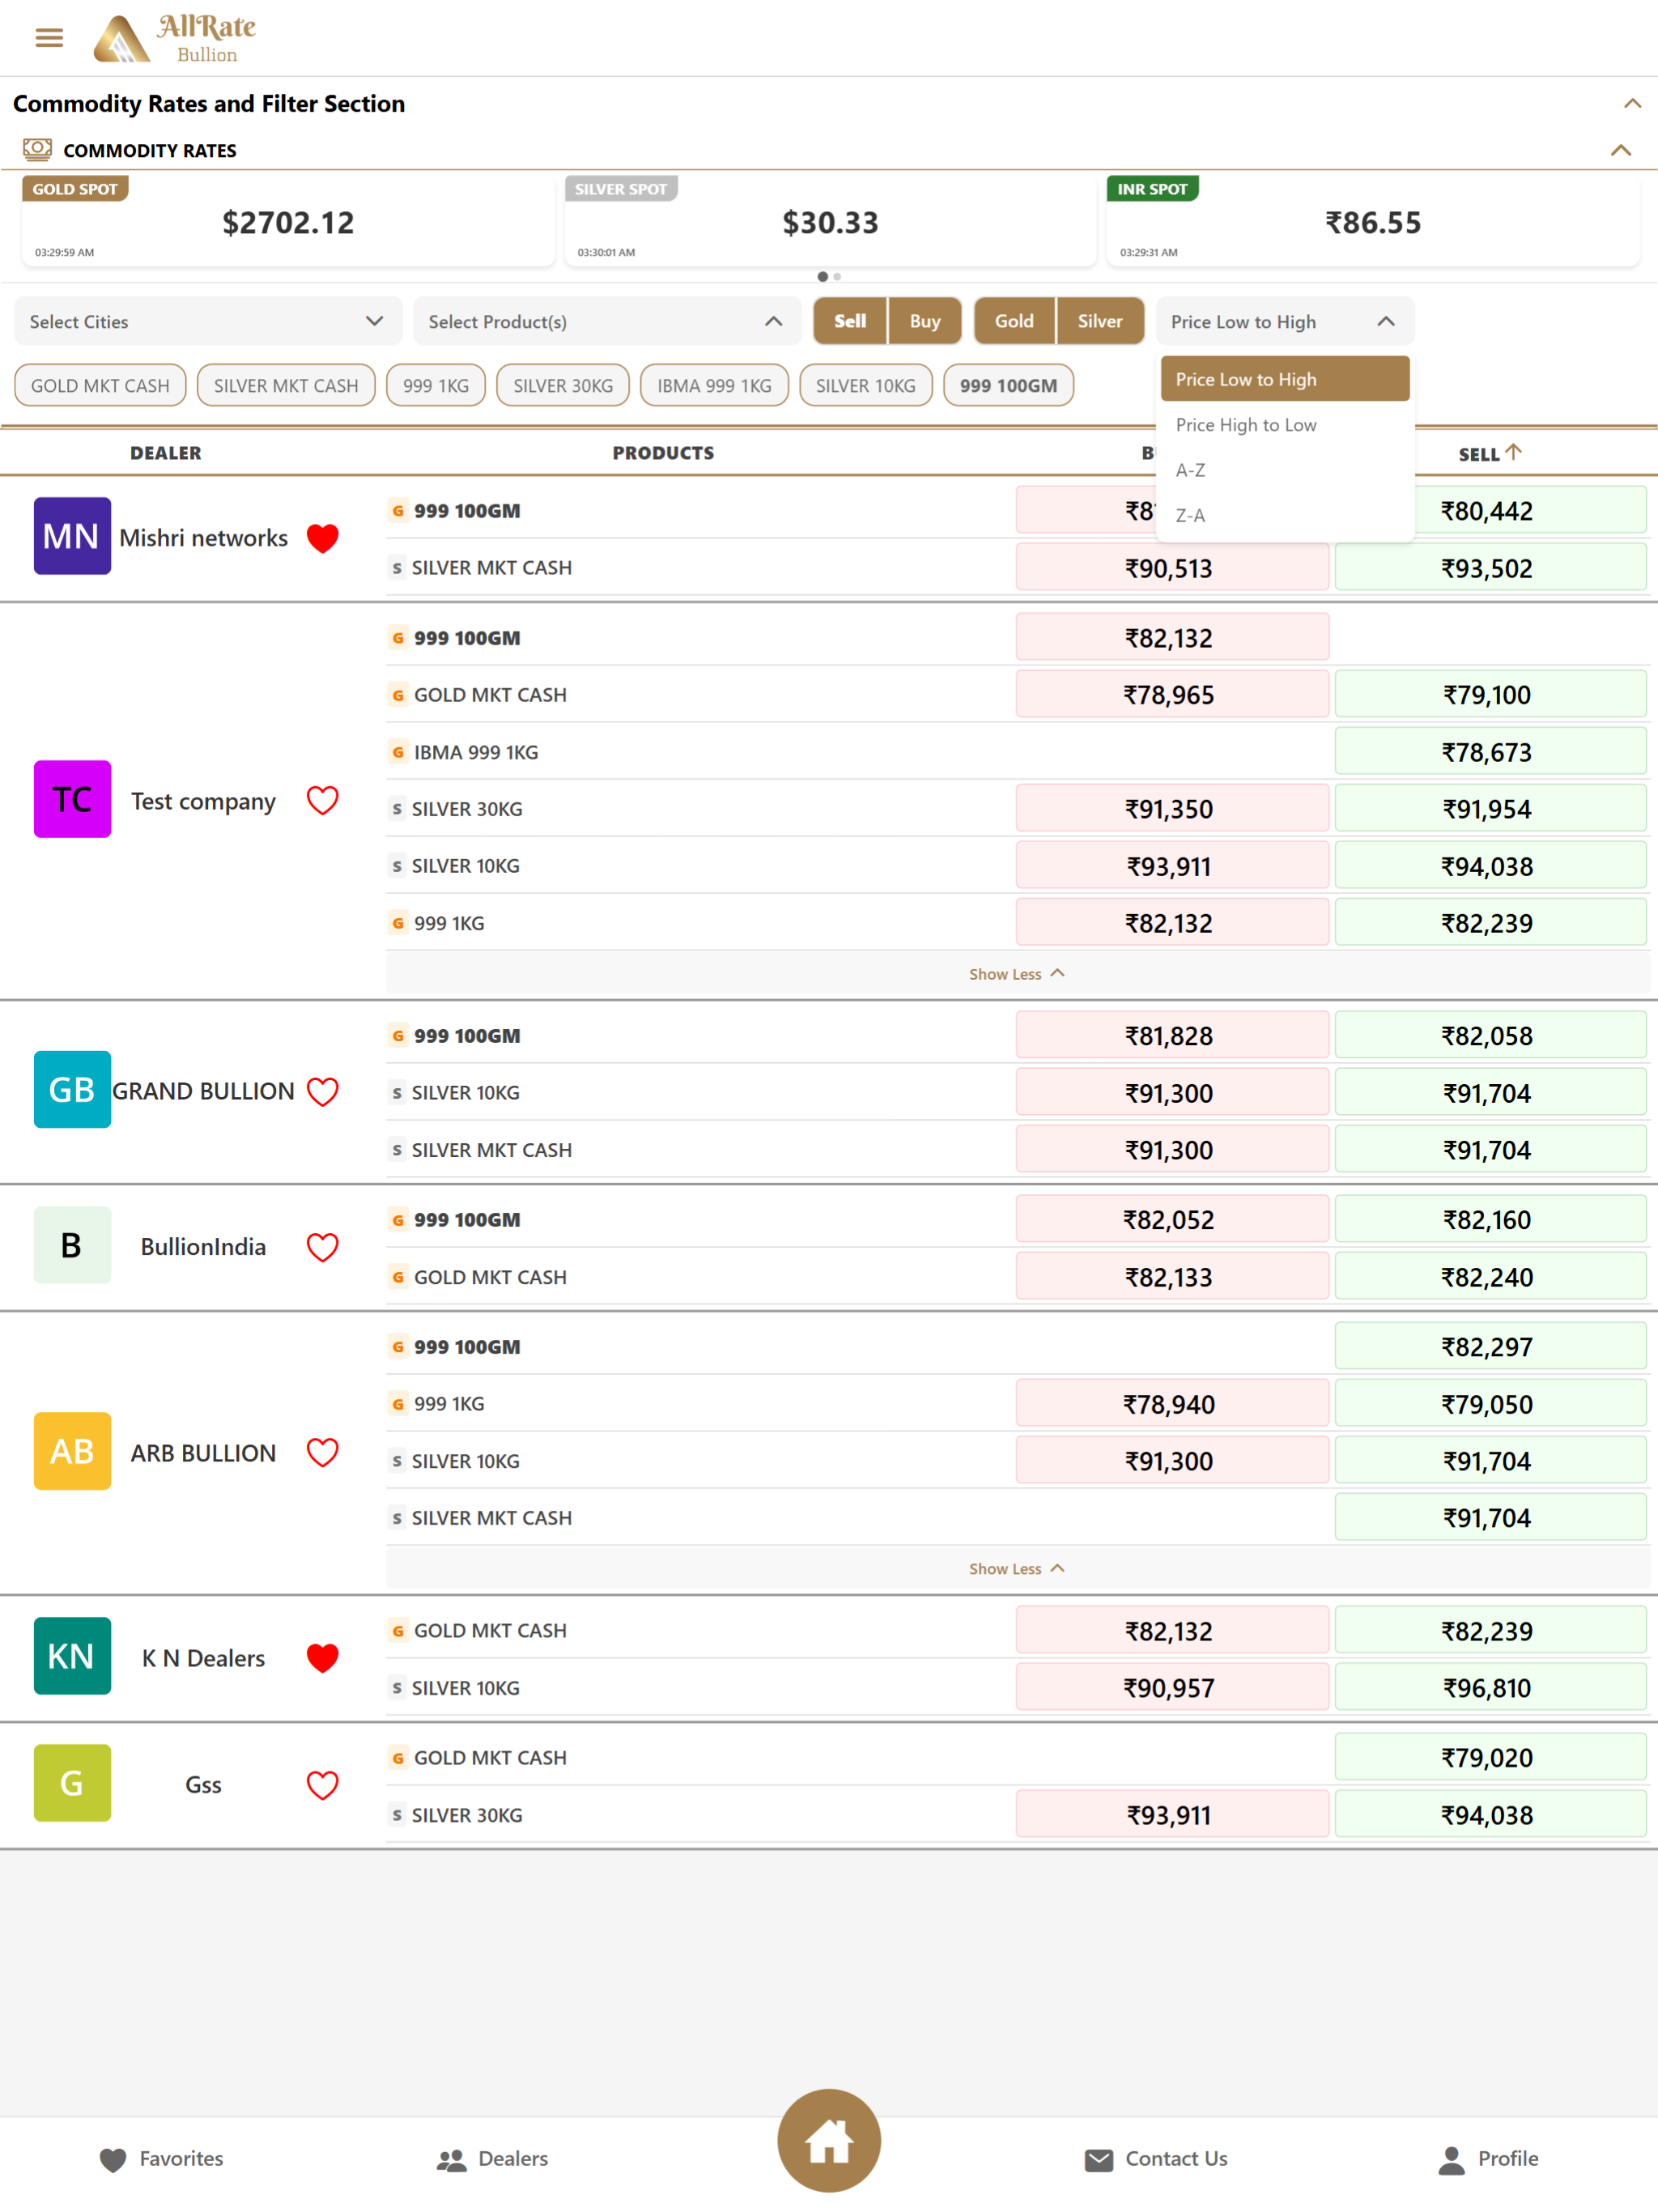Toggle the Sell filter button
1658x2212 pixels.
click(850, 321)
